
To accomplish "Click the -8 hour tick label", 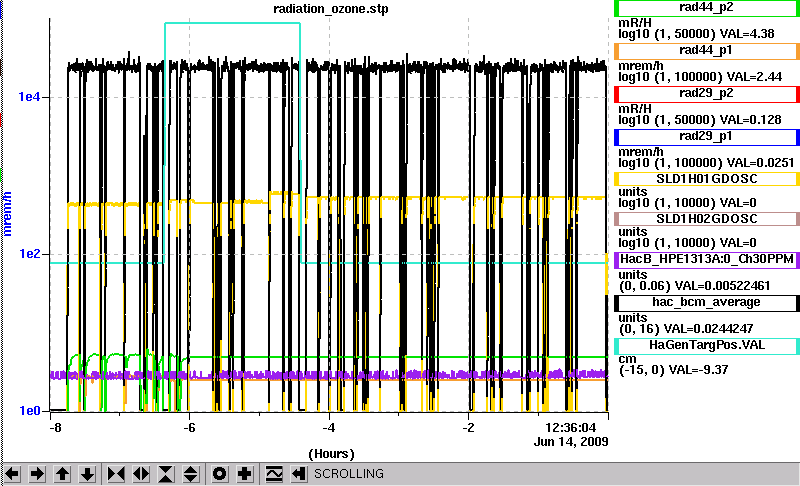I will click(55, 427).
